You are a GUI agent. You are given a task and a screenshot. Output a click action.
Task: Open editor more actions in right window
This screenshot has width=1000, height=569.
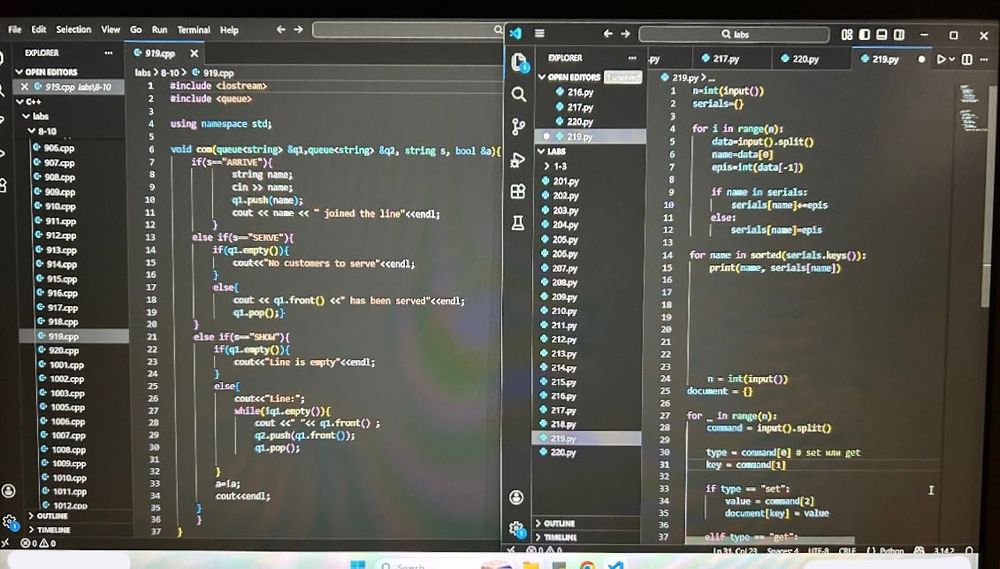tap(985, 59)
